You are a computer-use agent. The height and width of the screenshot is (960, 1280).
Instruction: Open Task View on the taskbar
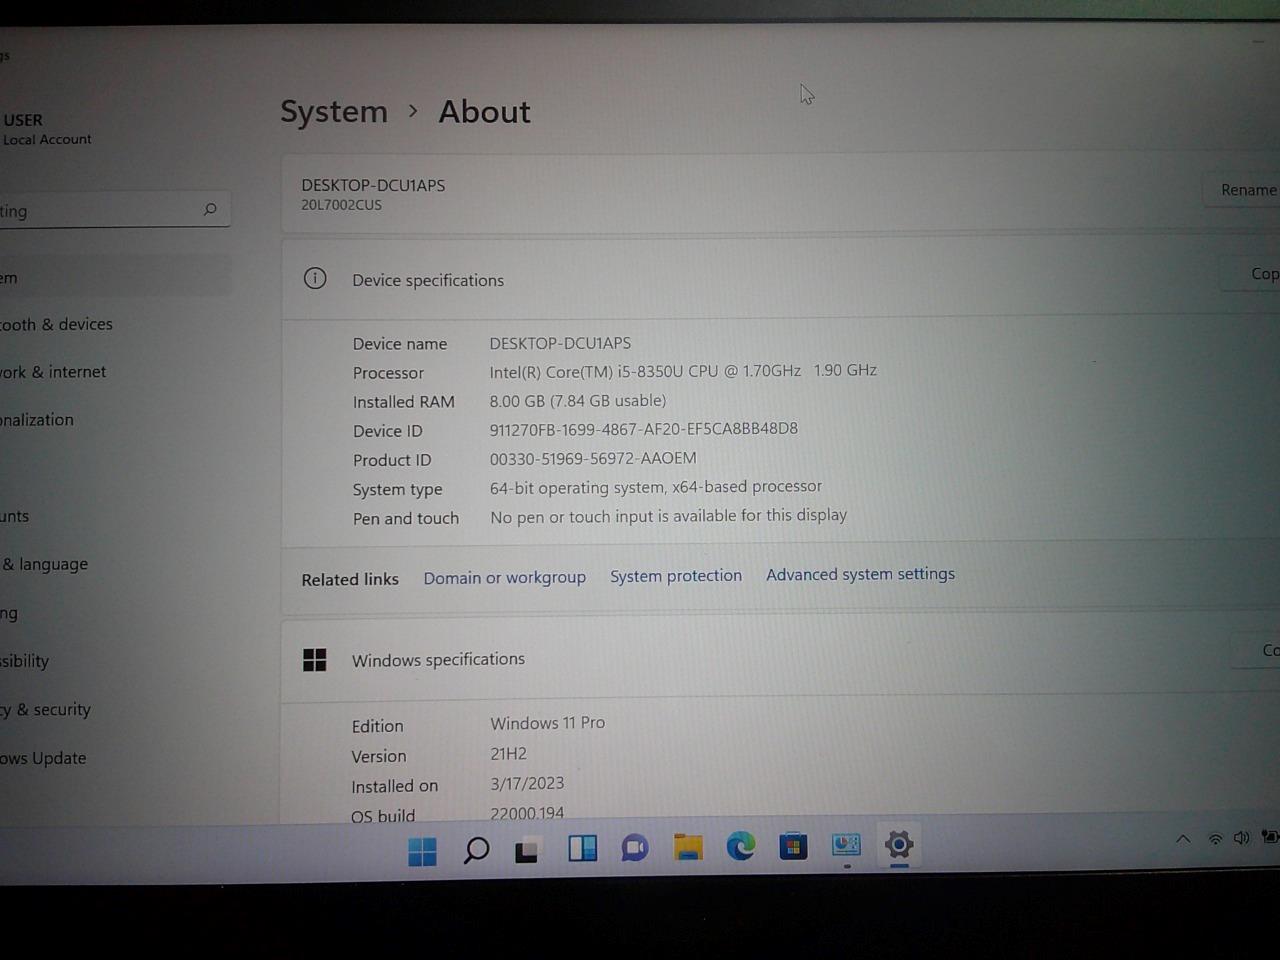click(x=527, y=850)
